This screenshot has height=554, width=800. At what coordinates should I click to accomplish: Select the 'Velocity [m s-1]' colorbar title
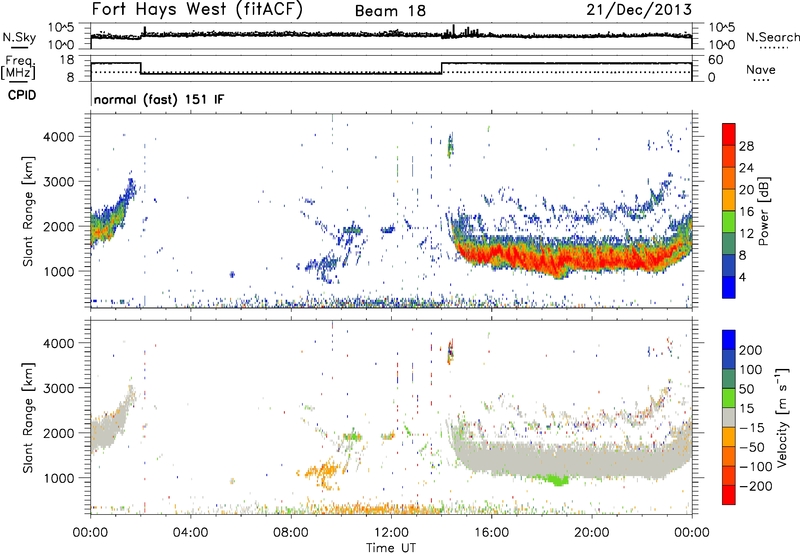click(783, 417)
